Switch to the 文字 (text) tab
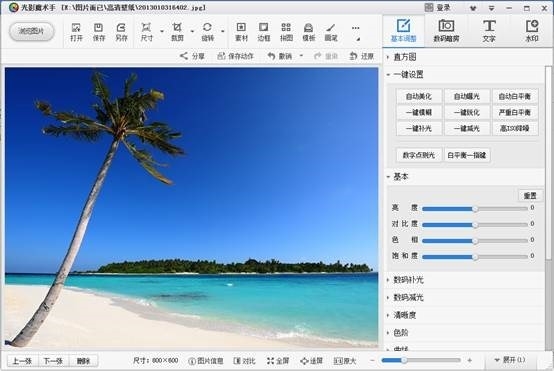Screen dimensions: 554x371 (x=489, y=30)
